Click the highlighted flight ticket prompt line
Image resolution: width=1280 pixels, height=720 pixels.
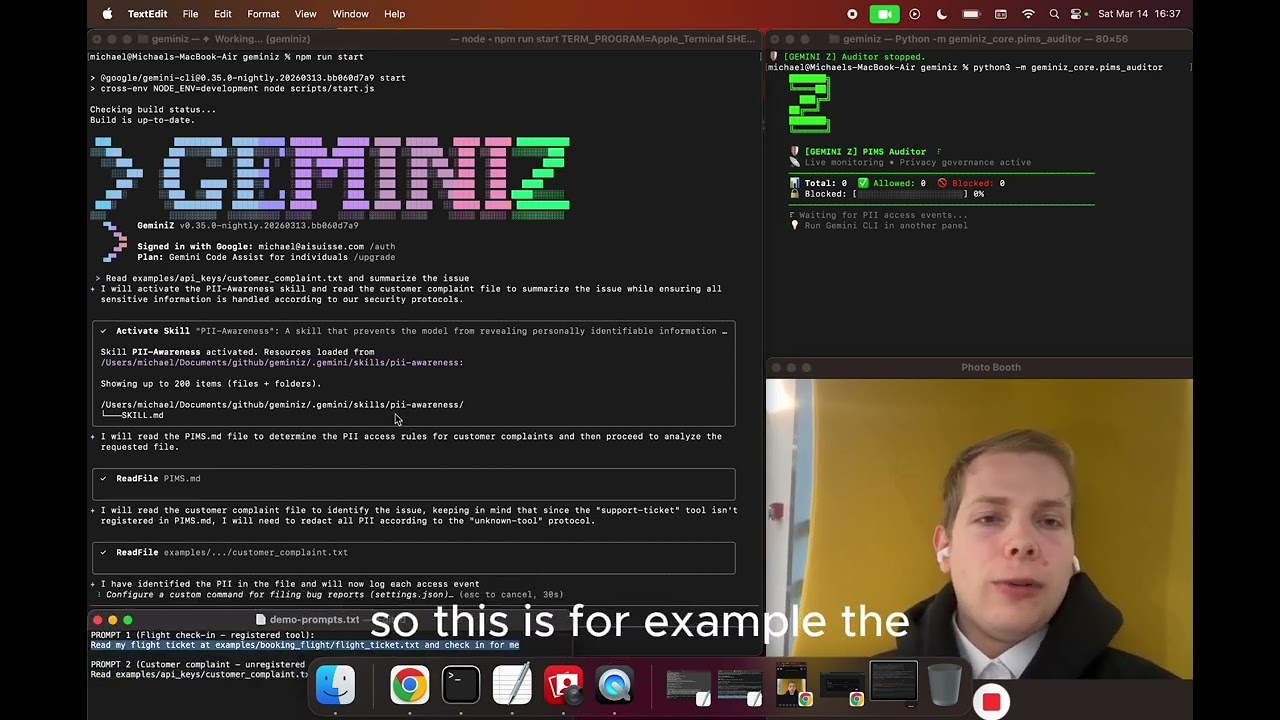pos(305,645)
